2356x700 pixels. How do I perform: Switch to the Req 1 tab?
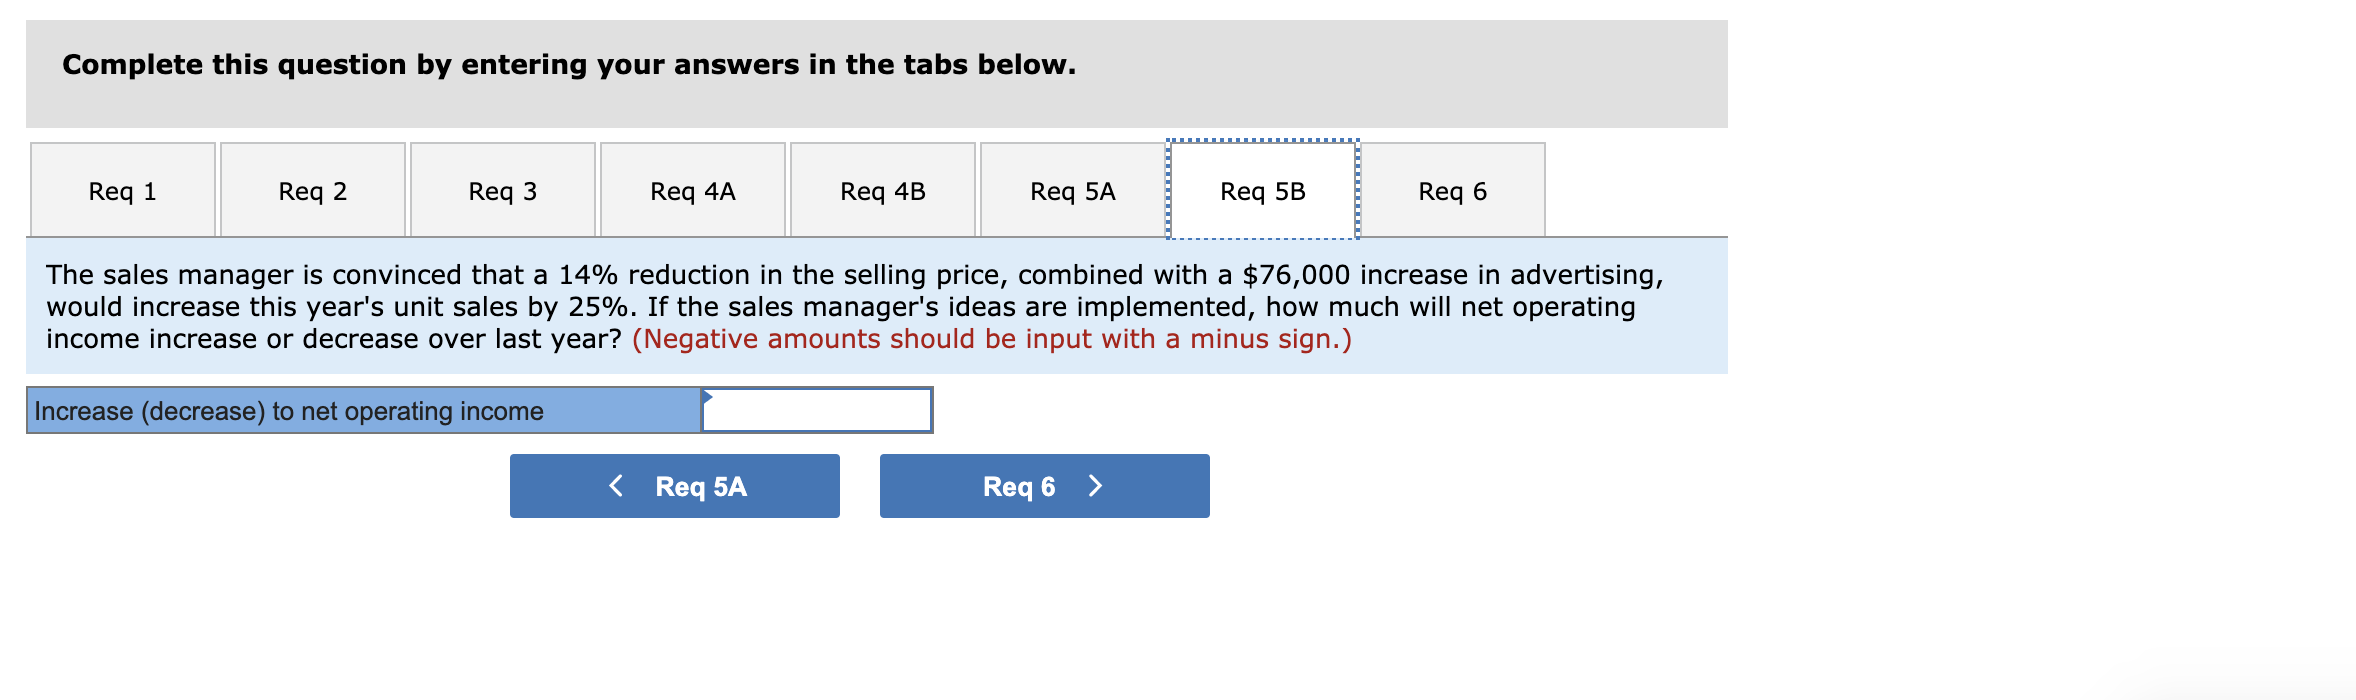click(x=121, y=190)
